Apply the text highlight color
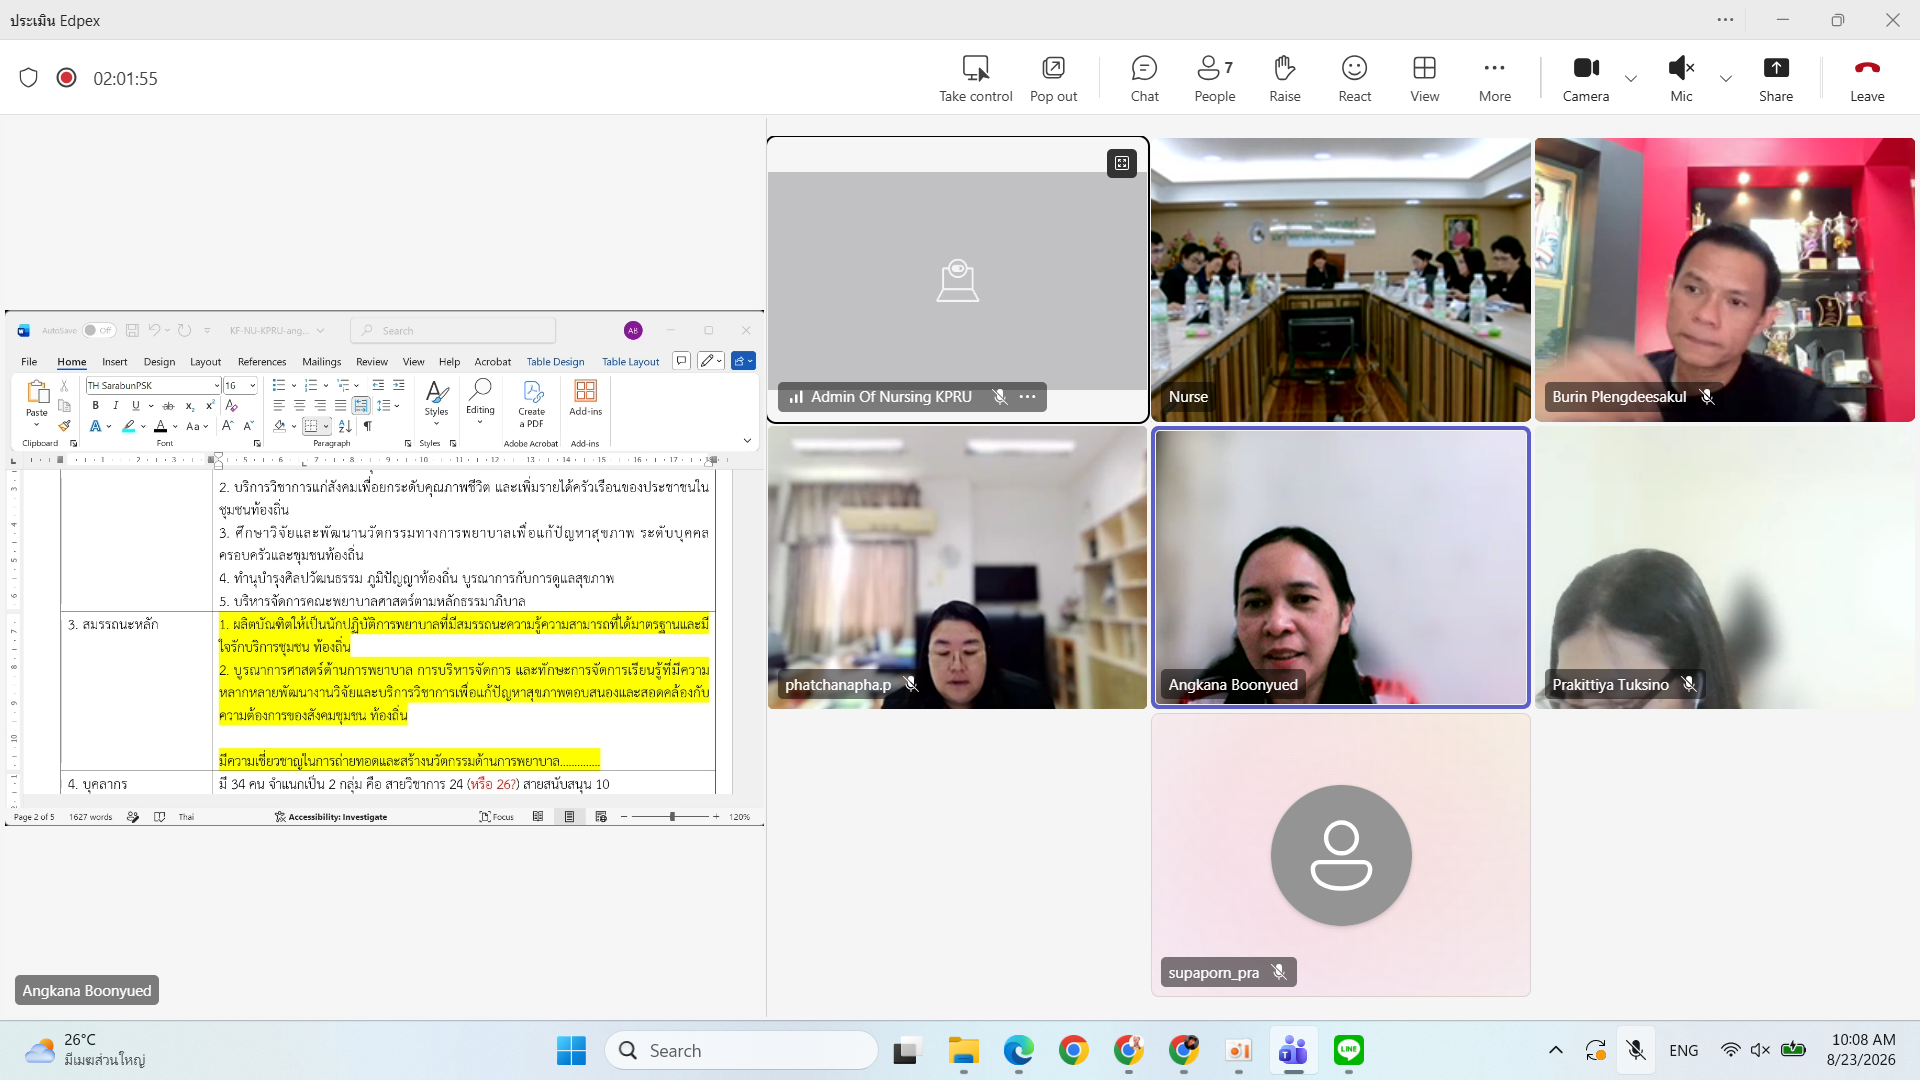This screenshot has width=1920, height=1080. pos(128,427)
